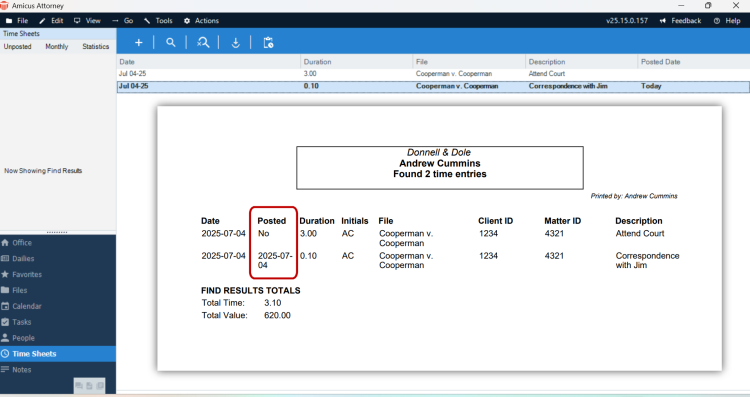Click the Feedback button

pos(680,21)
